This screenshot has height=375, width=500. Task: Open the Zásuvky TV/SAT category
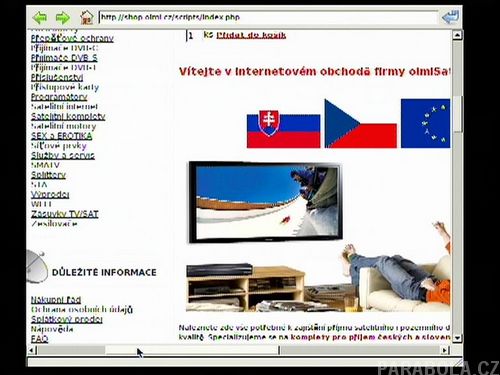[x=65, y=214]
